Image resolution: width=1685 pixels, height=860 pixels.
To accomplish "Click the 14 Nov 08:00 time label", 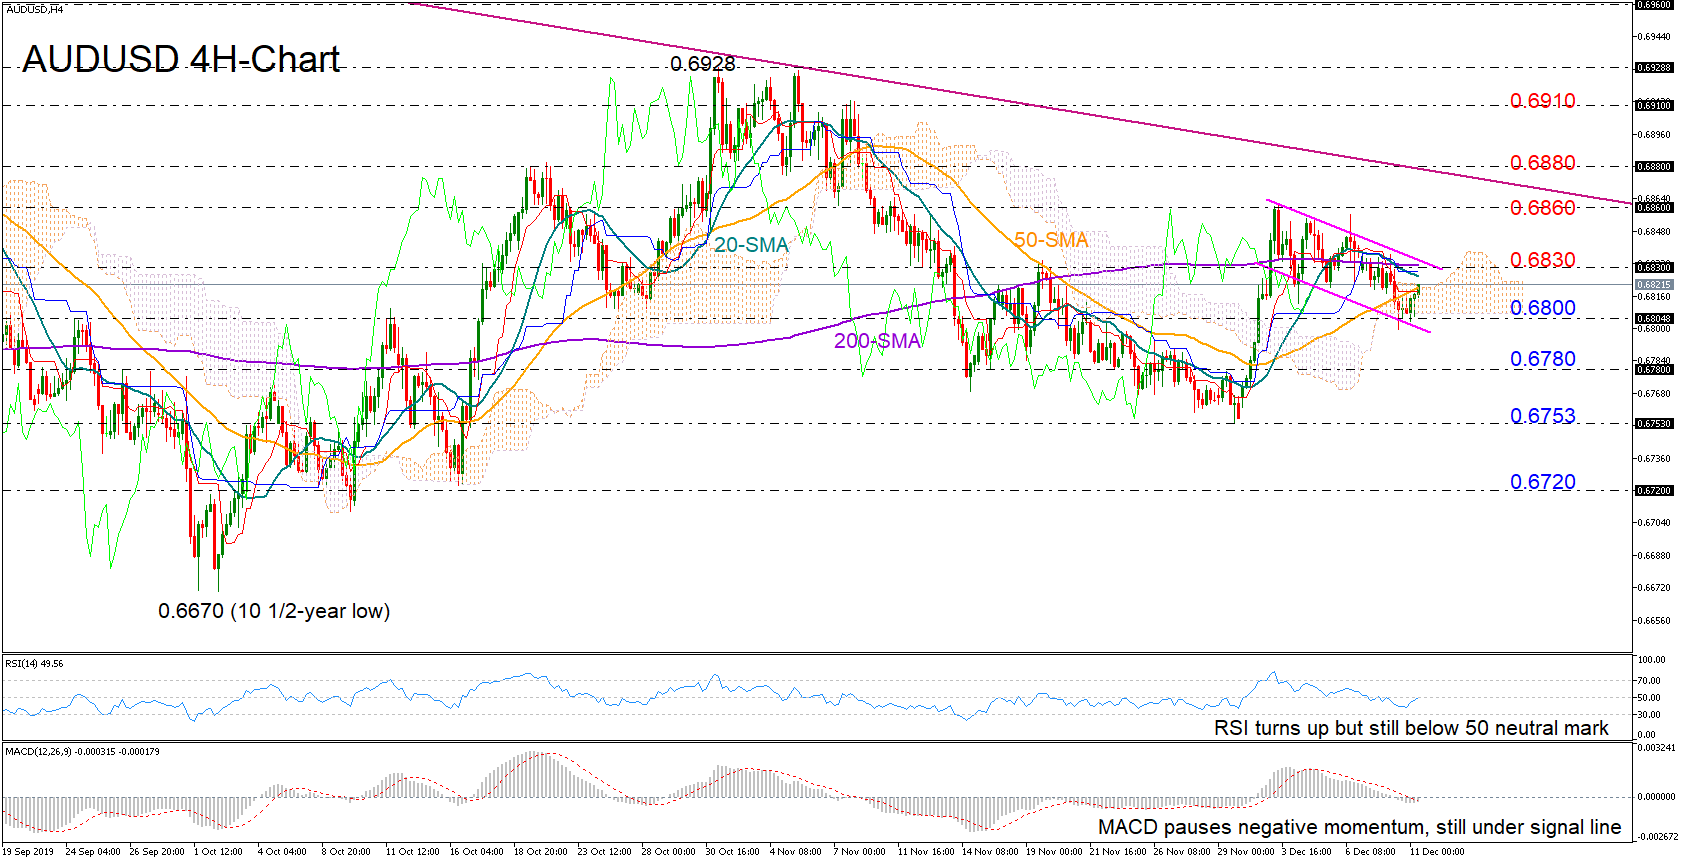I will click(x=990, y=852).
